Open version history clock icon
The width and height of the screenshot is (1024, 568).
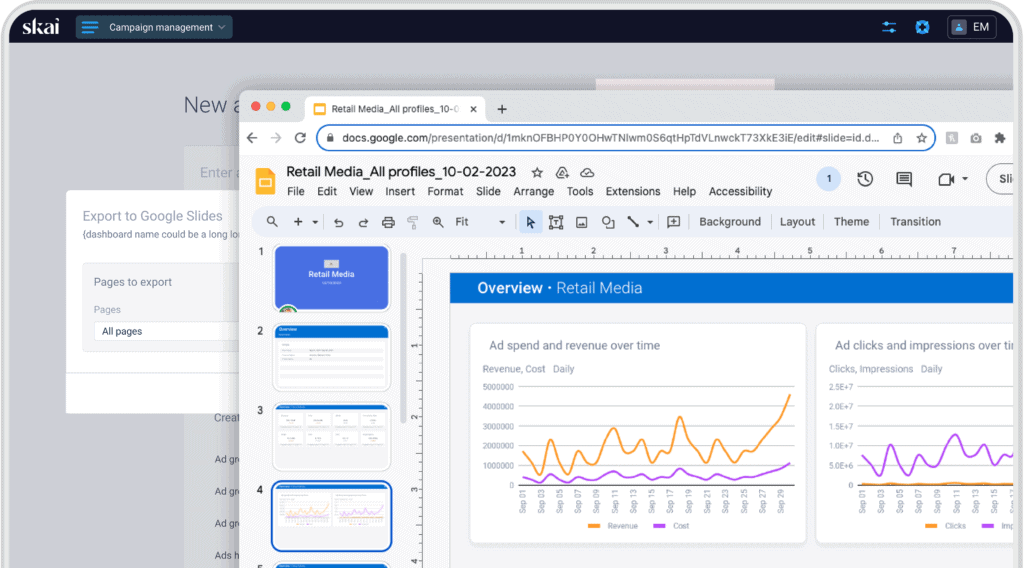865,179
